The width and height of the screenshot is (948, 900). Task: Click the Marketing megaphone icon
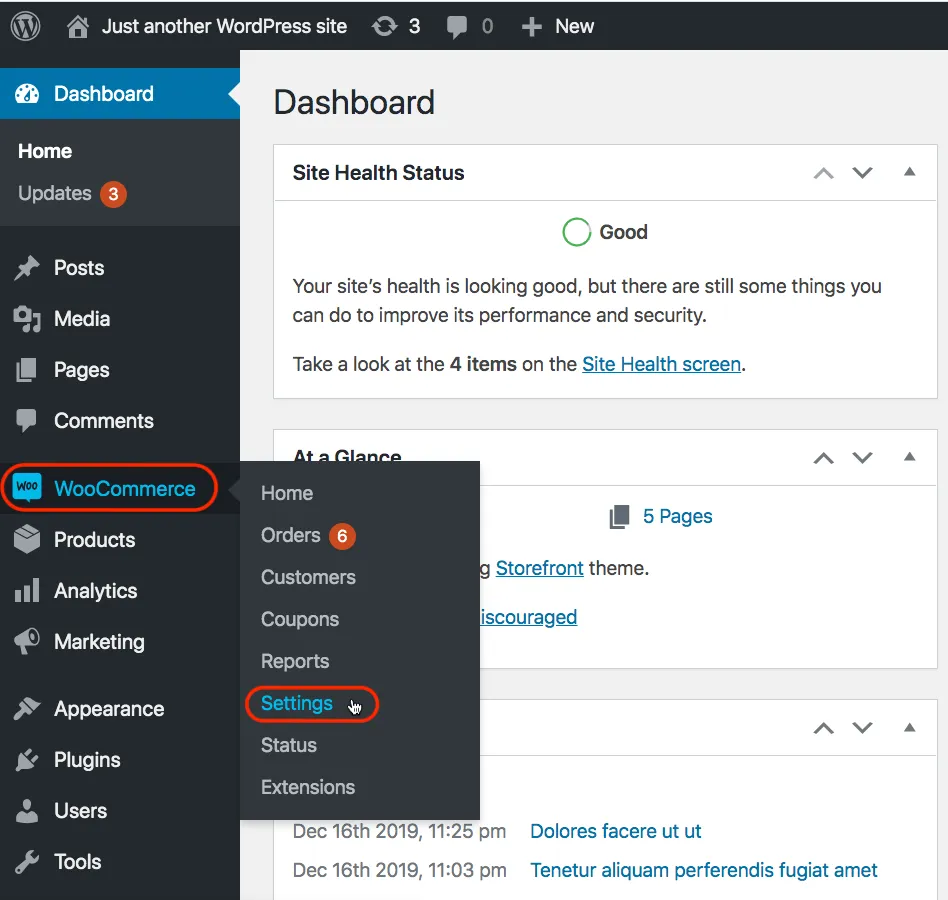[27, 641]
